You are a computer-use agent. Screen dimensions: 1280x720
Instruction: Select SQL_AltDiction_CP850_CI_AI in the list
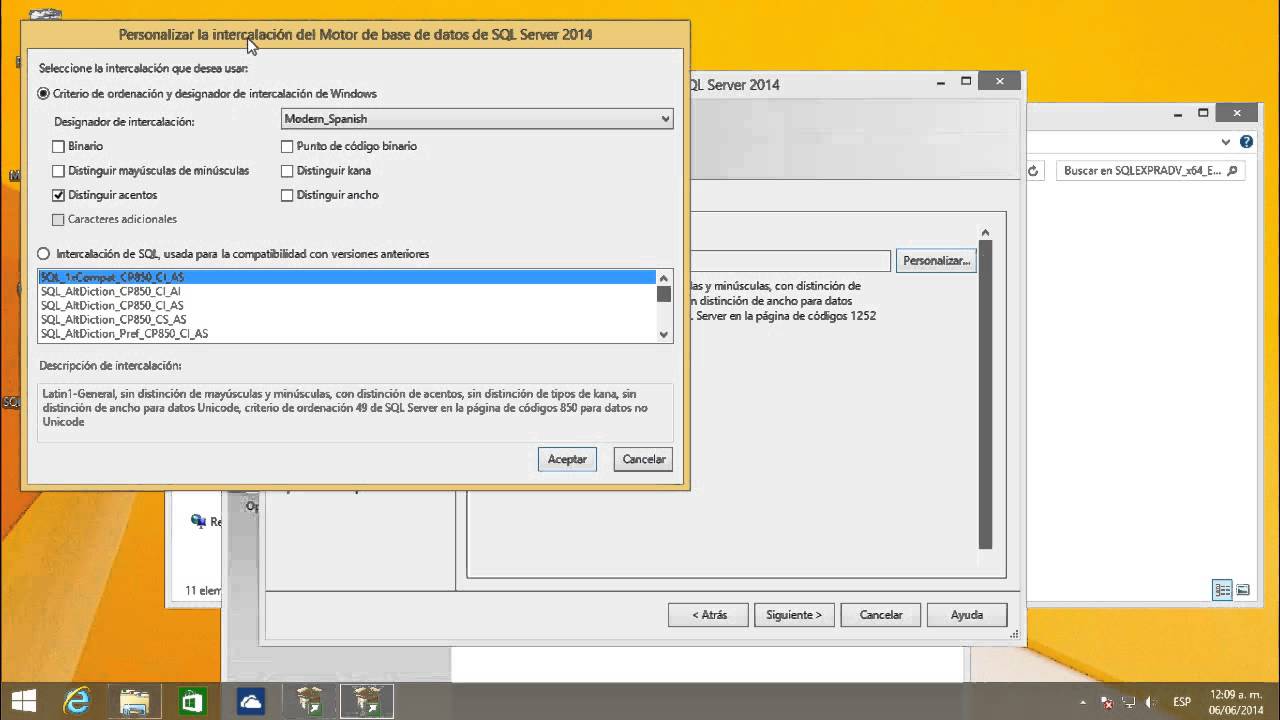click(347, 291)
